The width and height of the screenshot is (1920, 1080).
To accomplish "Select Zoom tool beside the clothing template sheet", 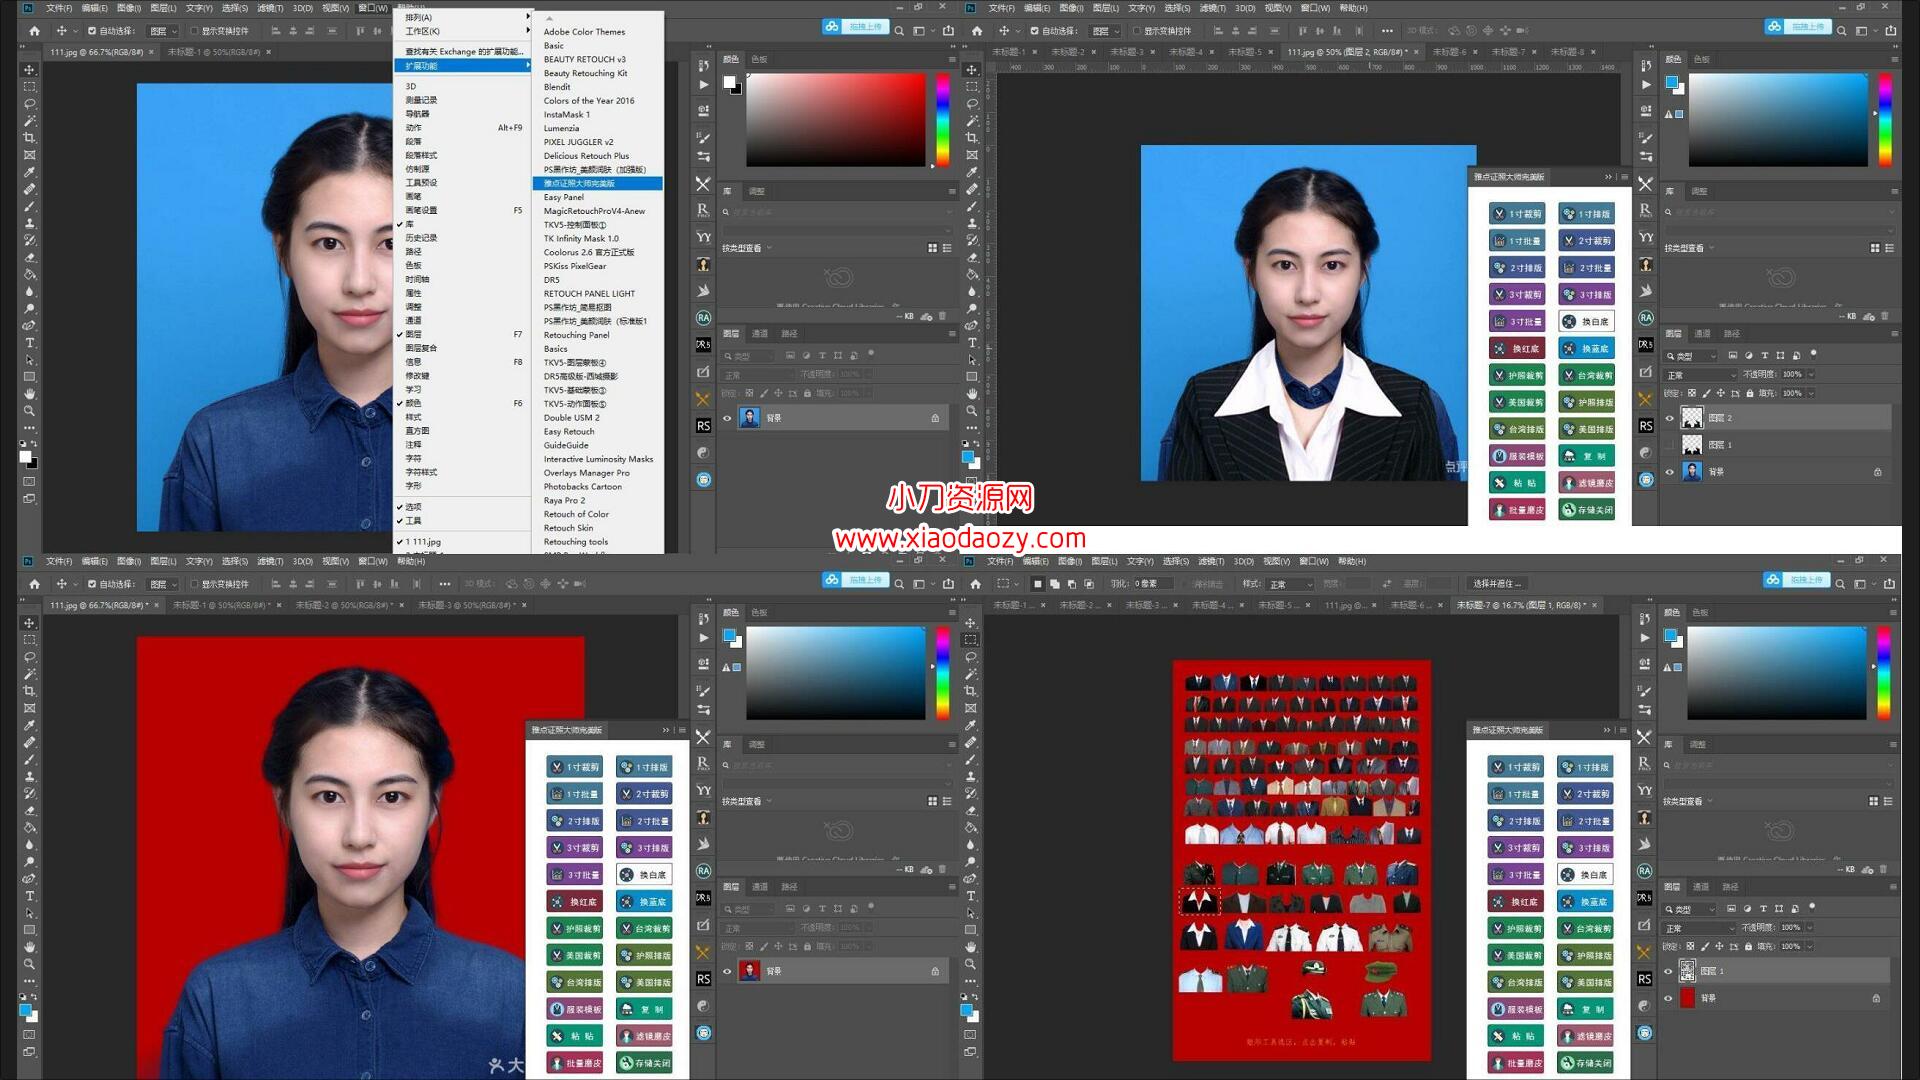I will coord(970,964).
